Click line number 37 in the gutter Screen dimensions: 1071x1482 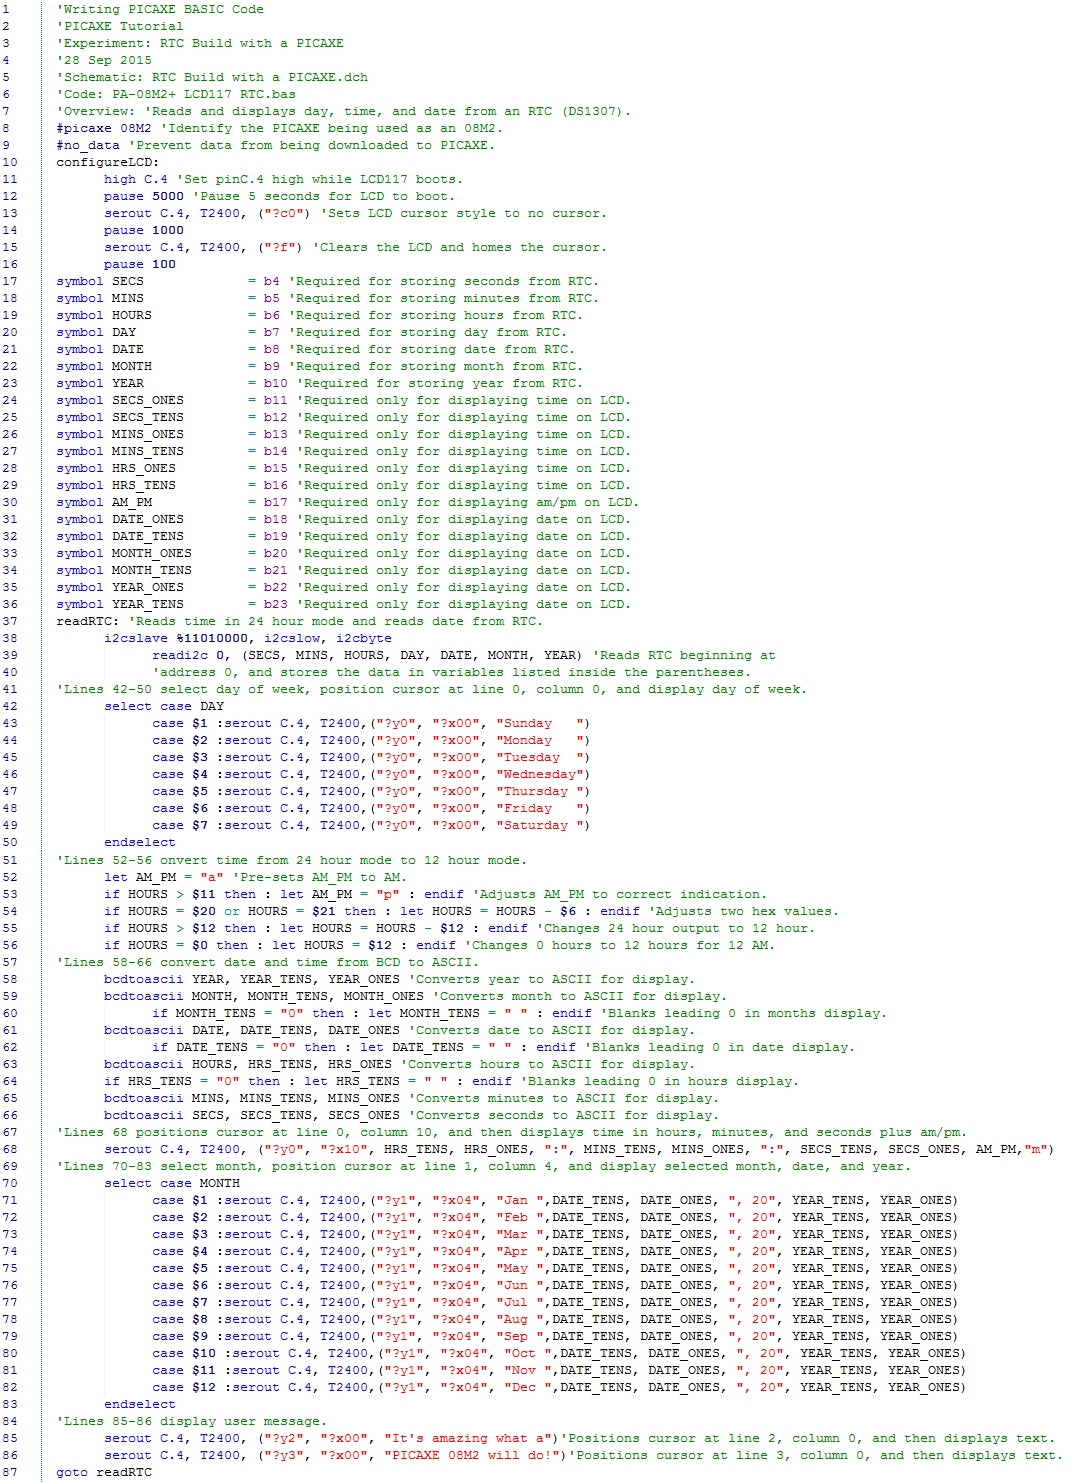pos(9,621)
